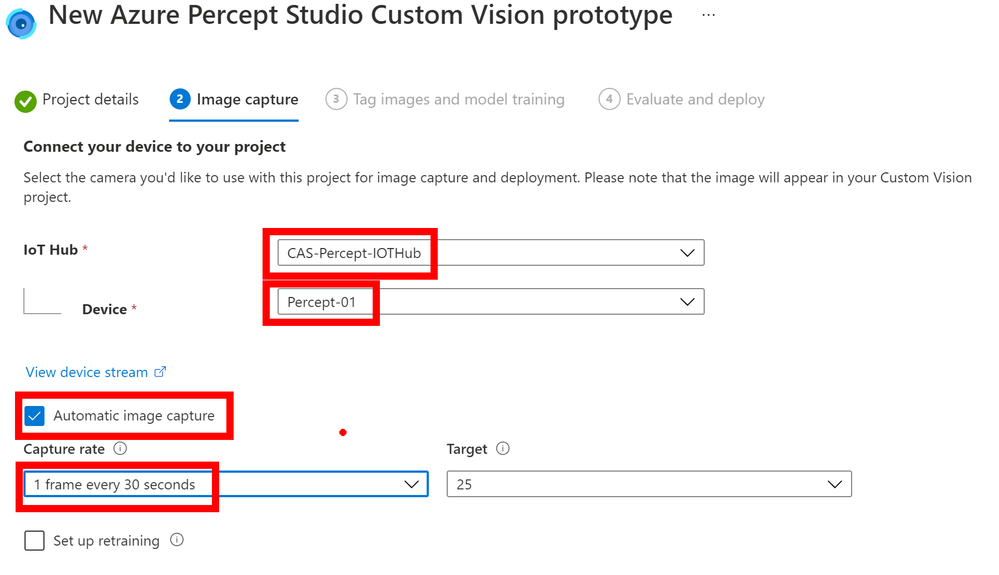Uncheck the Automatic image capture checkbox

[34, 416]
